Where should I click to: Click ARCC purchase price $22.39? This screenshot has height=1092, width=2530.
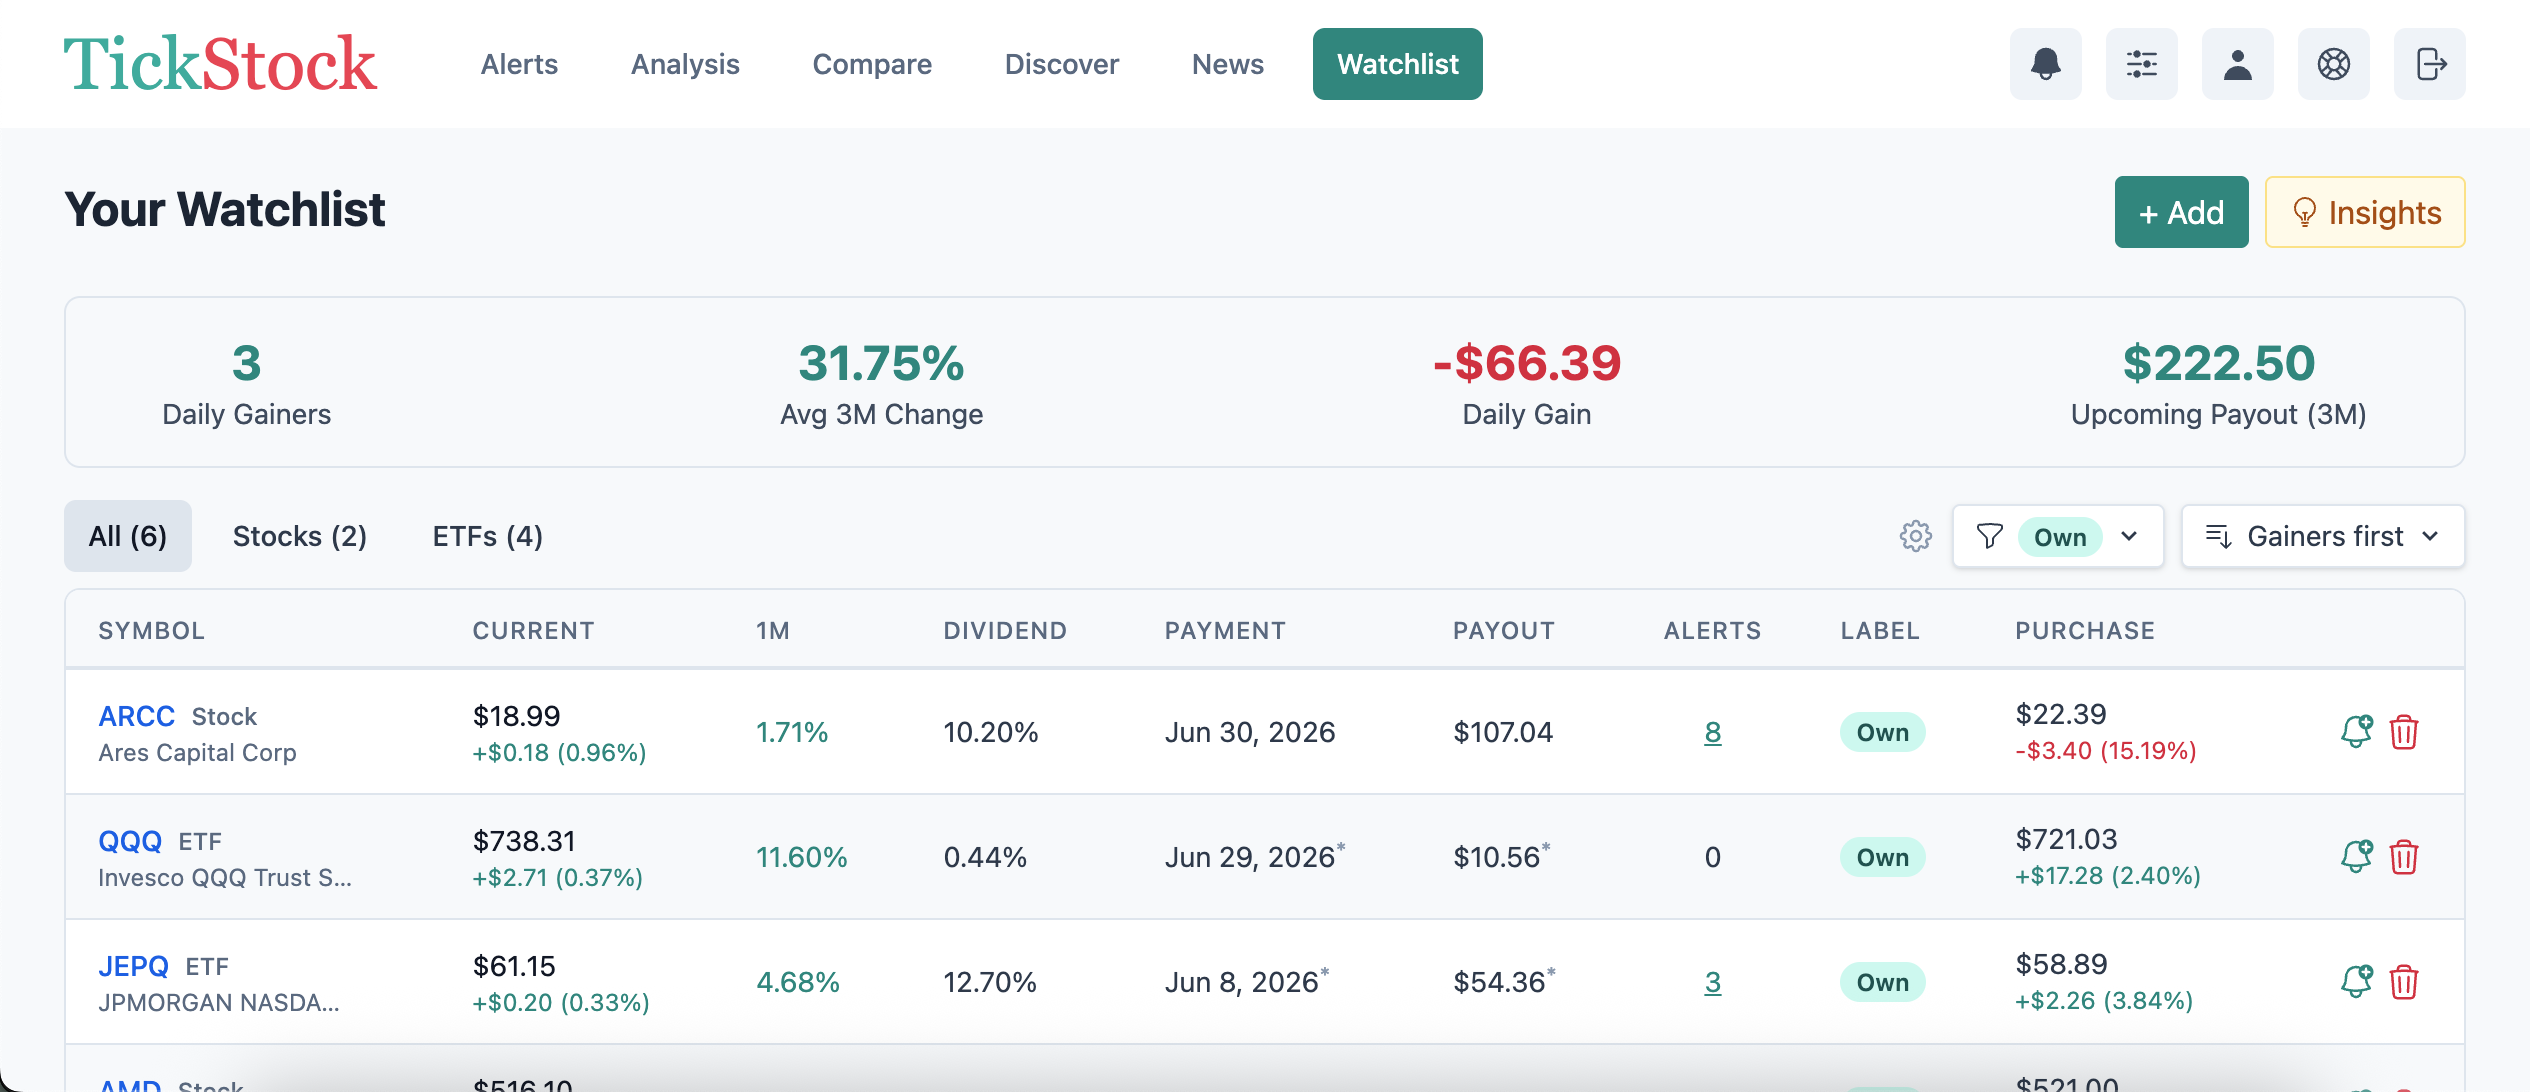coord(2061,714)
